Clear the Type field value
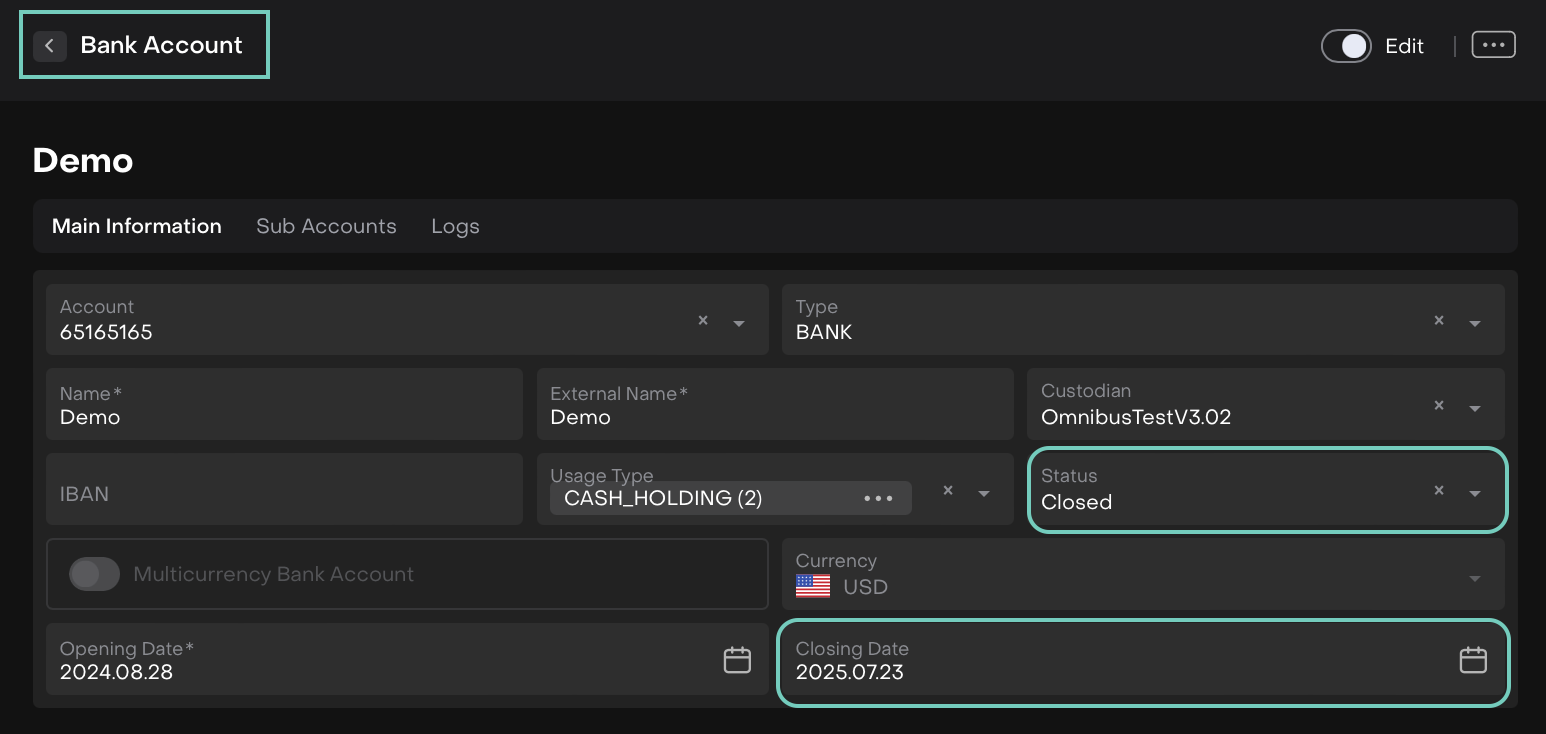This screenshot has width=1546, height=734. coord(1439,321)
